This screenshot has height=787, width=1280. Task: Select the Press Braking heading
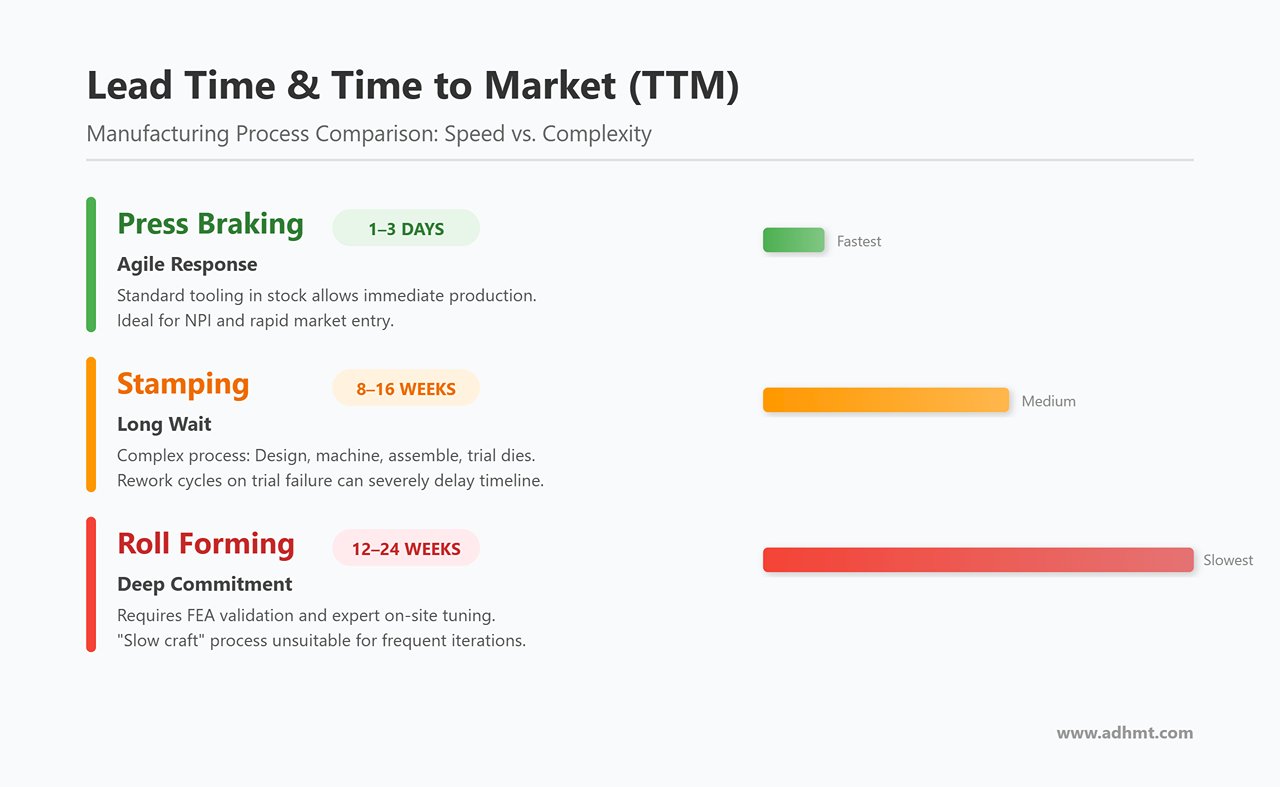[210, 224]
